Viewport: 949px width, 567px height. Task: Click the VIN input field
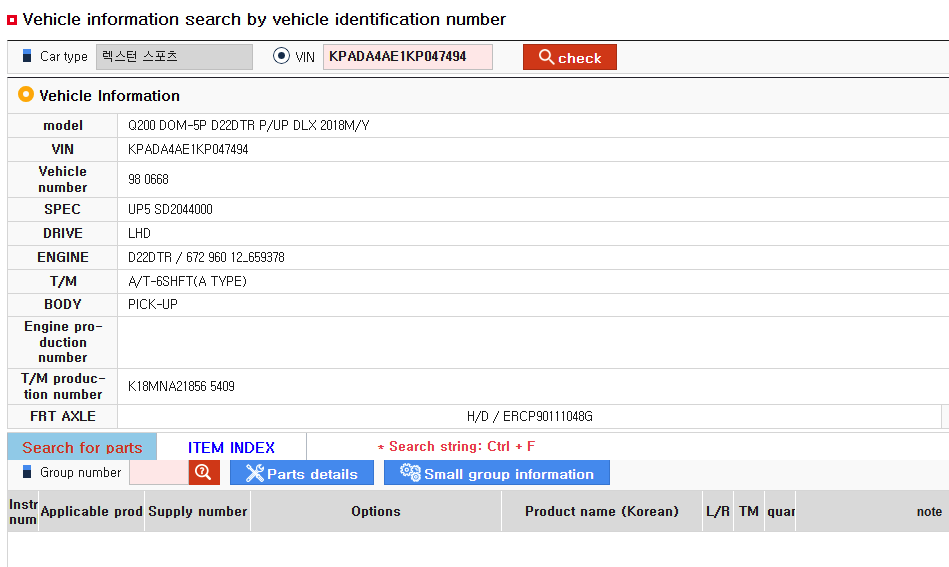(407, 57)
